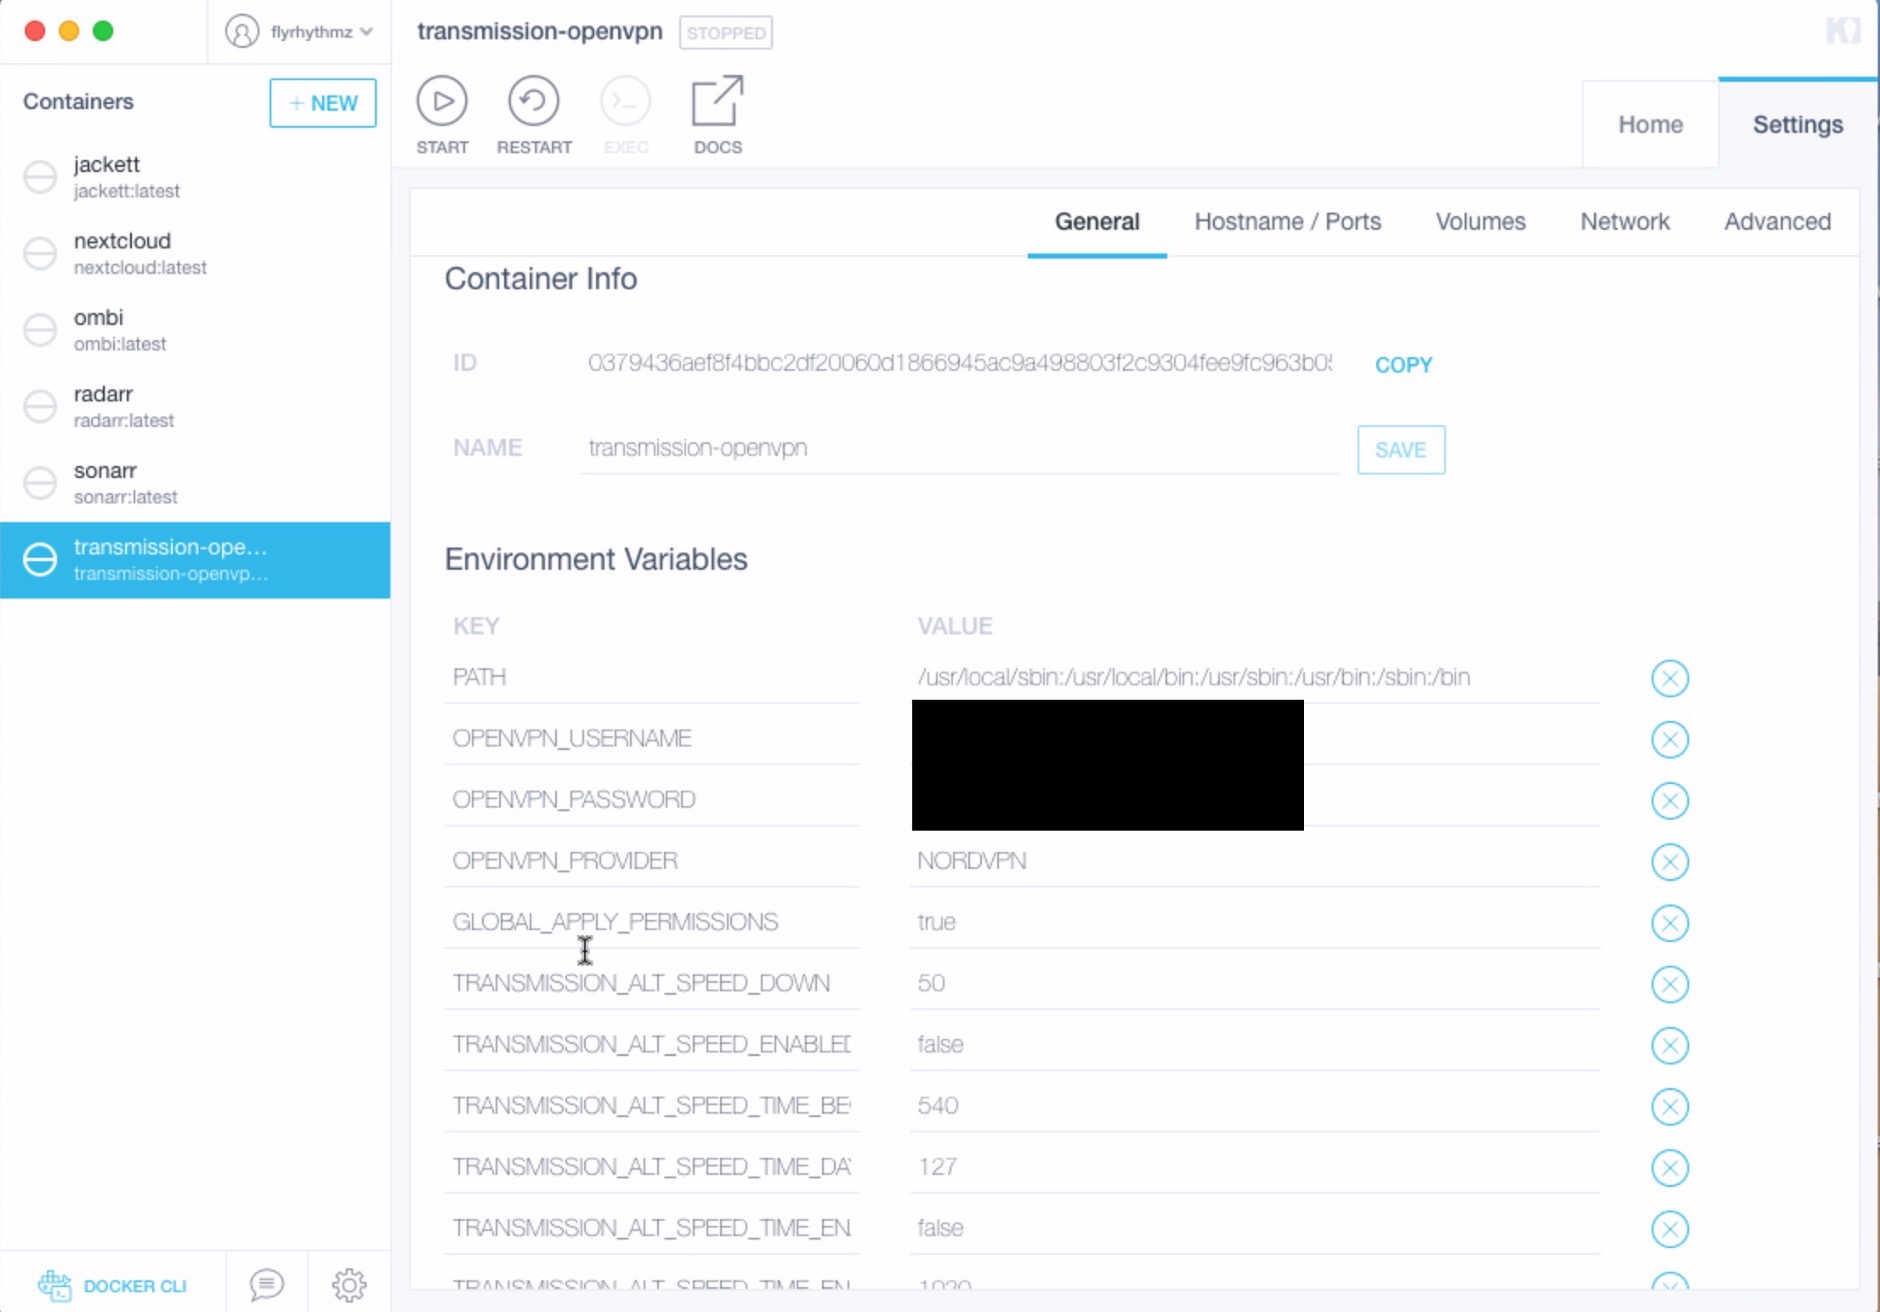Click the Kitematic logo

click(x=1845, y=31)
